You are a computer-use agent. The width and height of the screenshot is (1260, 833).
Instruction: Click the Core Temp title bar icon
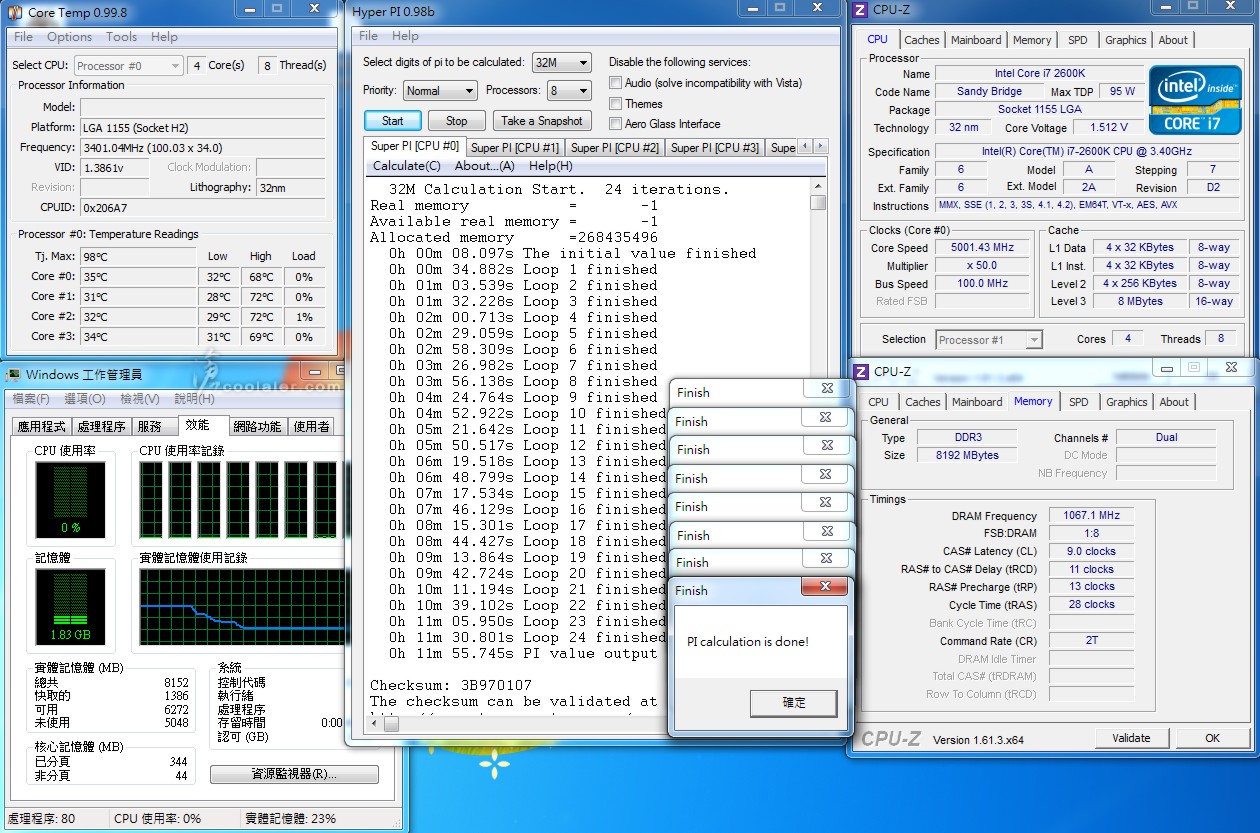pos(14,12)
